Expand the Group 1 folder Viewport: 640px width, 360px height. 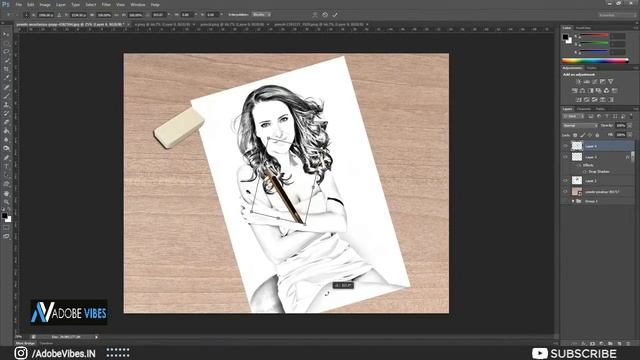(573, 201)
